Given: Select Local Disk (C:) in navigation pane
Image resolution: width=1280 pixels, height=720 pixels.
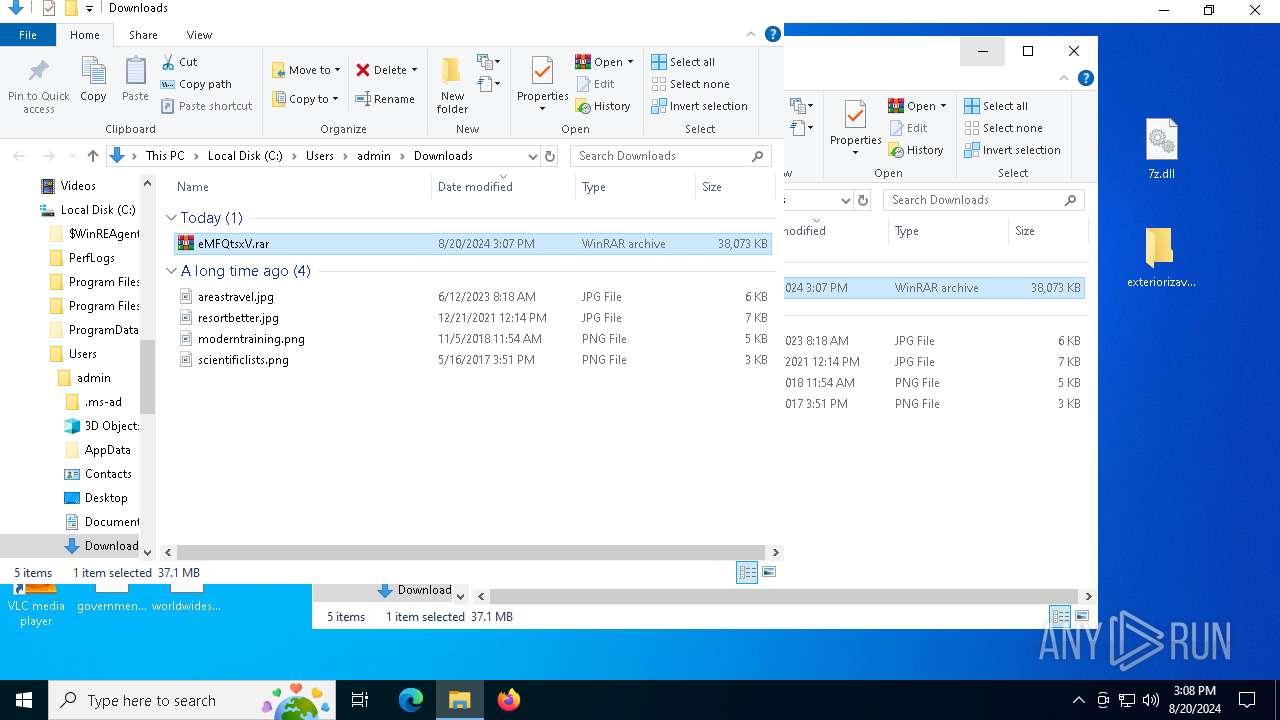Looking at the screenshot, I should (97, 210).
